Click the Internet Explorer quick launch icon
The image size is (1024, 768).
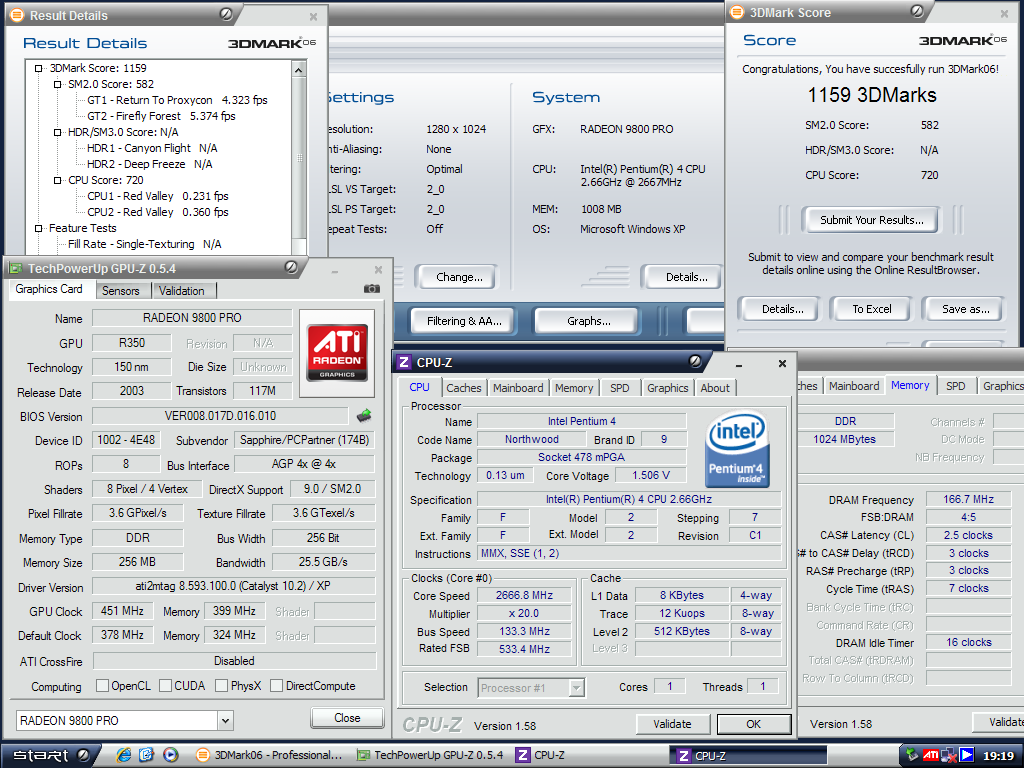pos(123,755)
